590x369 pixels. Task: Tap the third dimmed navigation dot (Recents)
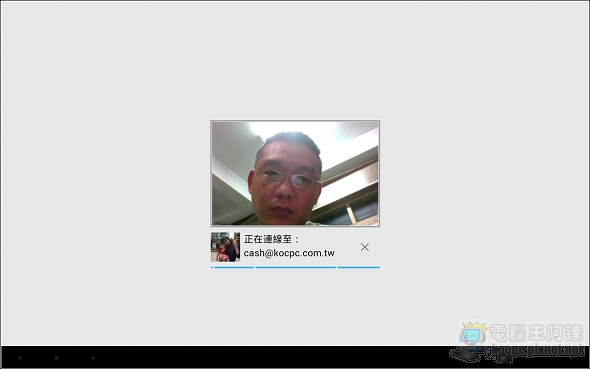pyautogui.click(x=93, y=358)
